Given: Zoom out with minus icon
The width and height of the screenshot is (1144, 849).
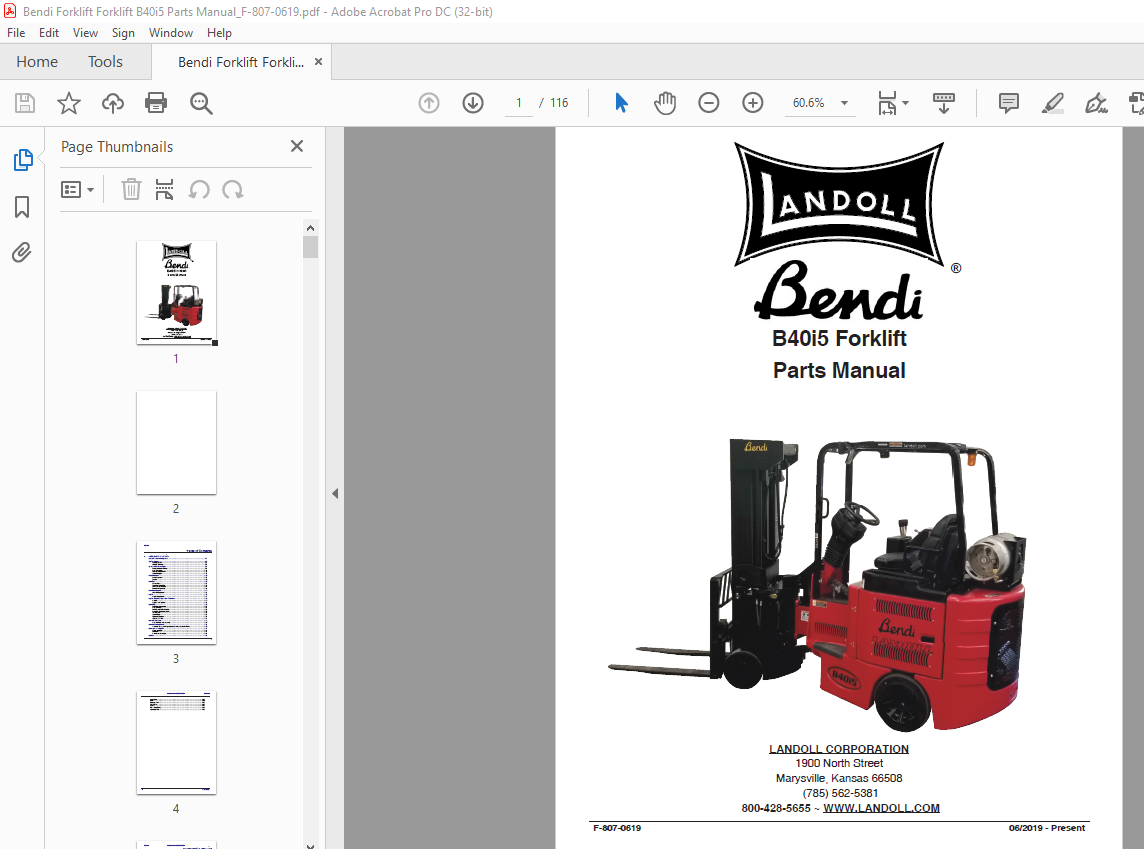Looking at the screenshot, I should 708,103.
